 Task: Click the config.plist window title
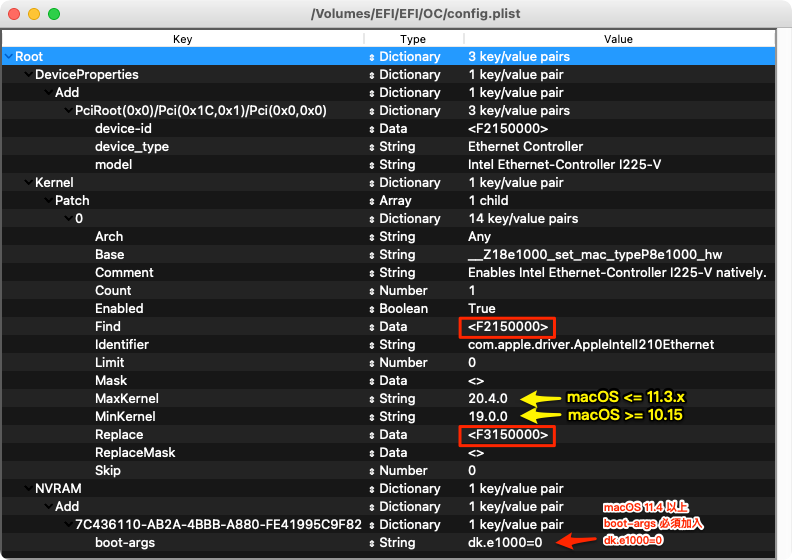pos(415,14)
